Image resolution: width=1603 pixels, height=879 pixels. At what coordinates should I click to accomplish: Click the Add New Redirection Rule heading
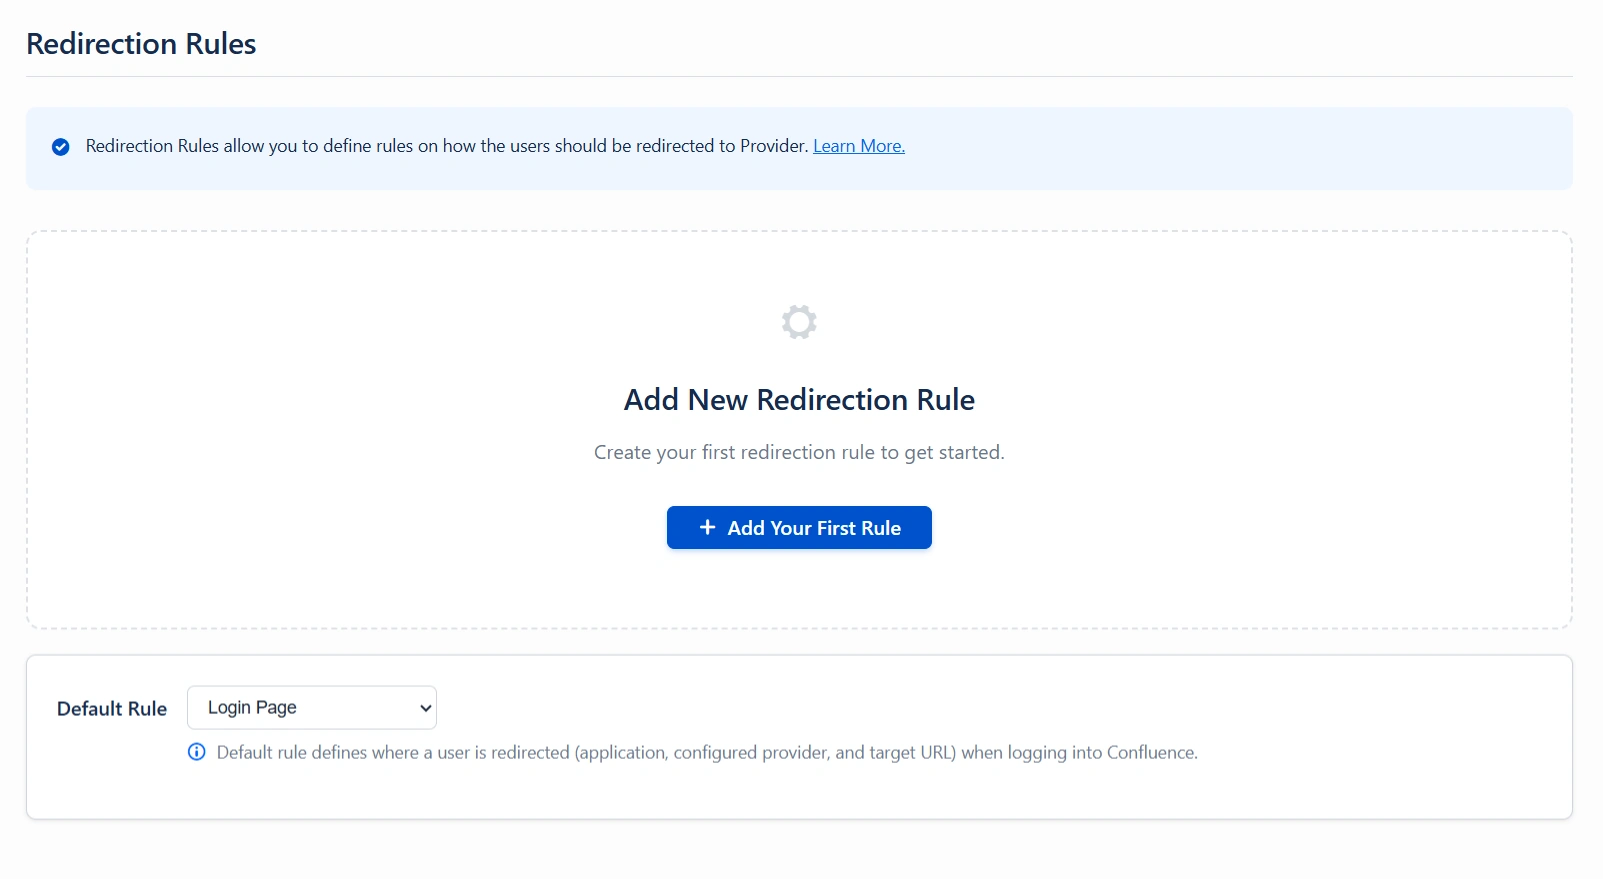(799, 400)
